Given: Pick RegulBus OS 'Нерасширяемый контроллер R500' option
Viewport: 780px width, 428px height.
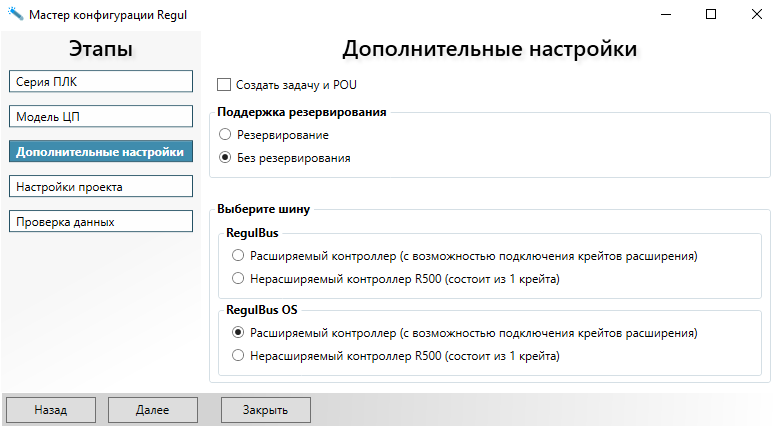Looking at the screenshot, I should (x=238, y=355).
